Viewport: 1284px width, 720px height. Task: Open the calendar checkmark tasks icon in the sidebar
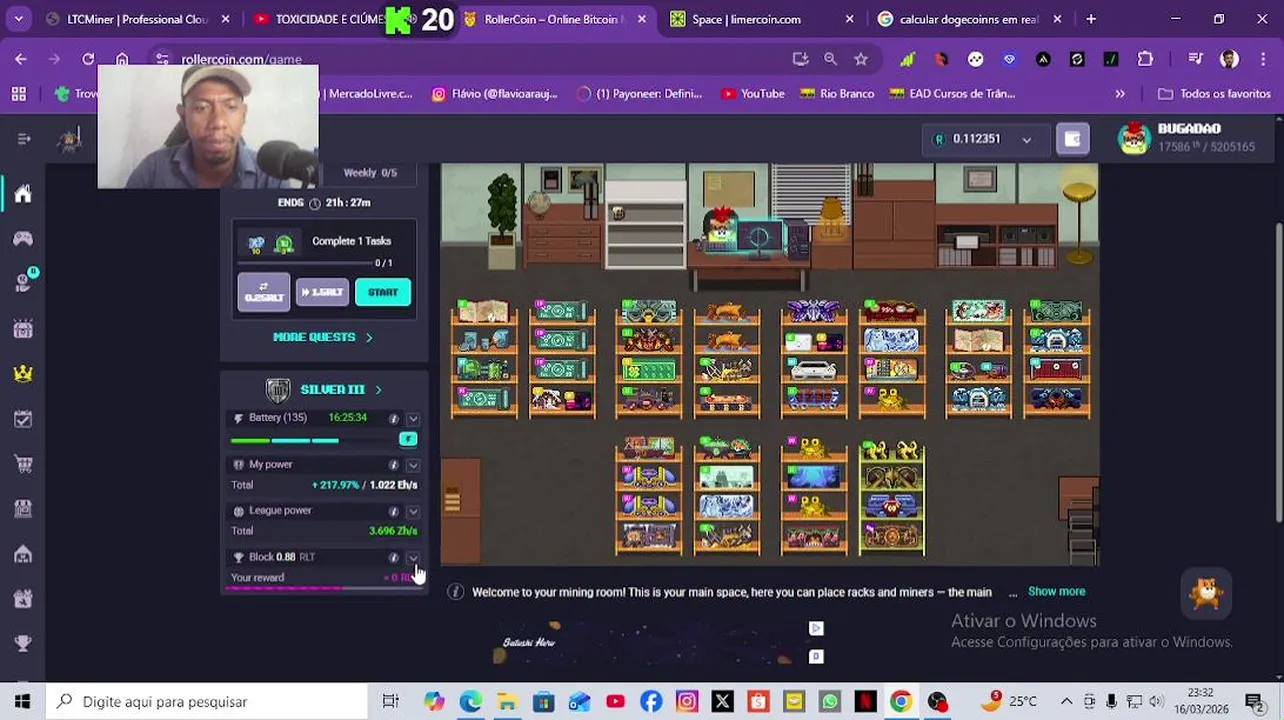tap(22, 419)
